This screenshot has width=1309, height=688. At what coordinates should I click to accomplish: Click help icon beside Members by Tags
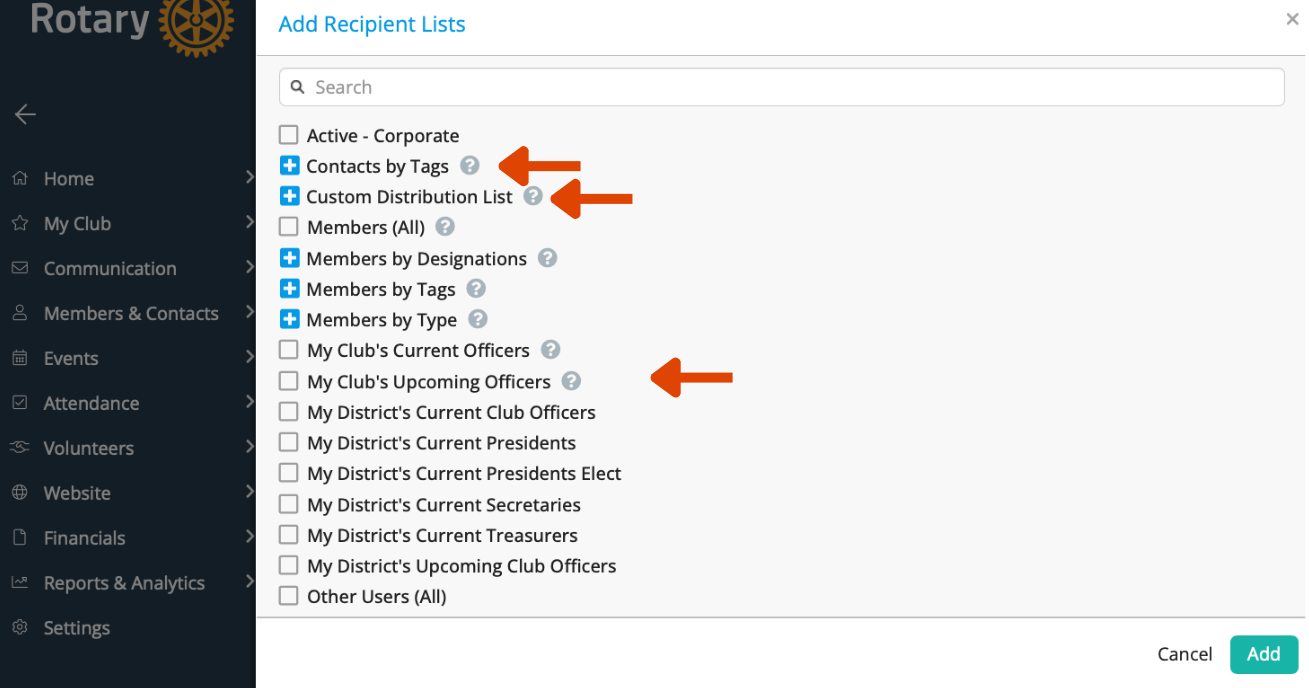(477, 289)
